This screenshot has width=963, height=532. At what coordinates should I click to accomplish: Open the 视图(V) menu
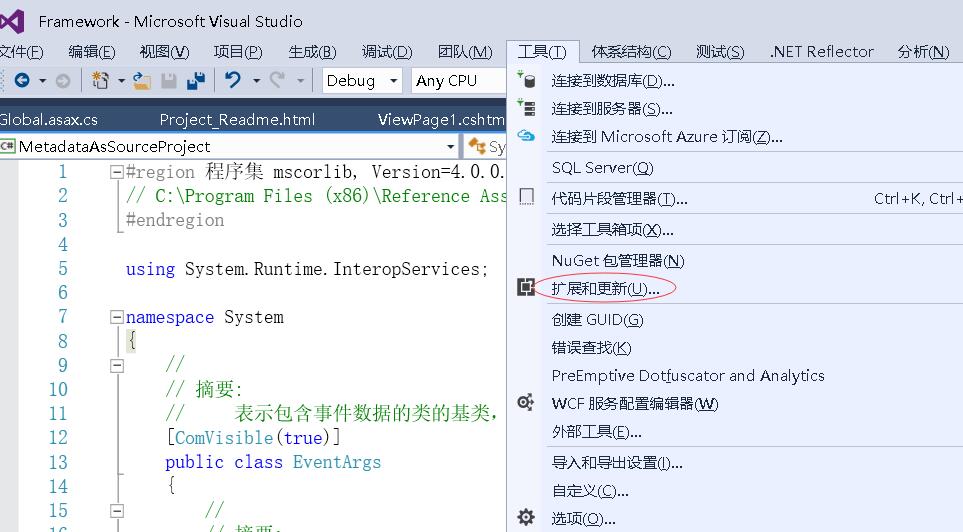[x=165, y=52]
